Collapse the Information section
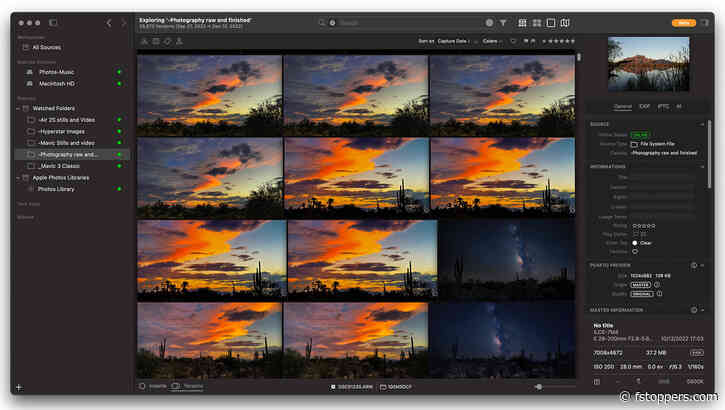 (702, 166)
